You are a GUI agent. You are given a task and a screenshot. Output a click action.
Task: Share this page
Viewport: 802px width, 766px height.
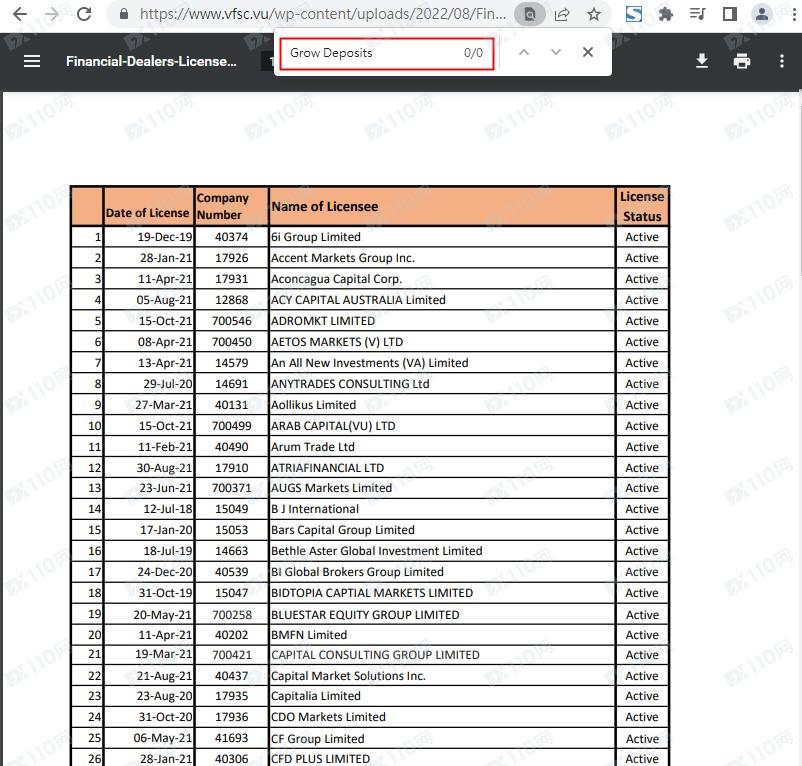[x=562, y=14]
